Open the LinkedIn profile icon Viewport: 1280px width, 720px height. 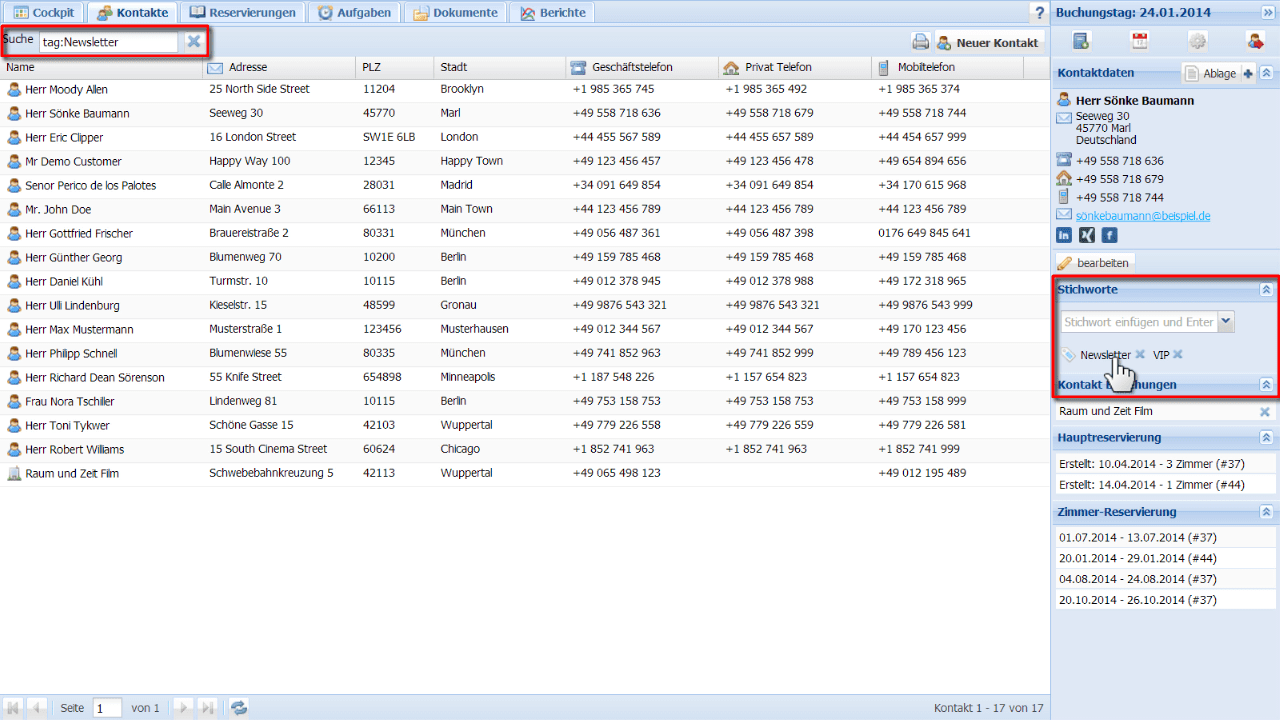pyautogui.click(x=1065, y=235)
